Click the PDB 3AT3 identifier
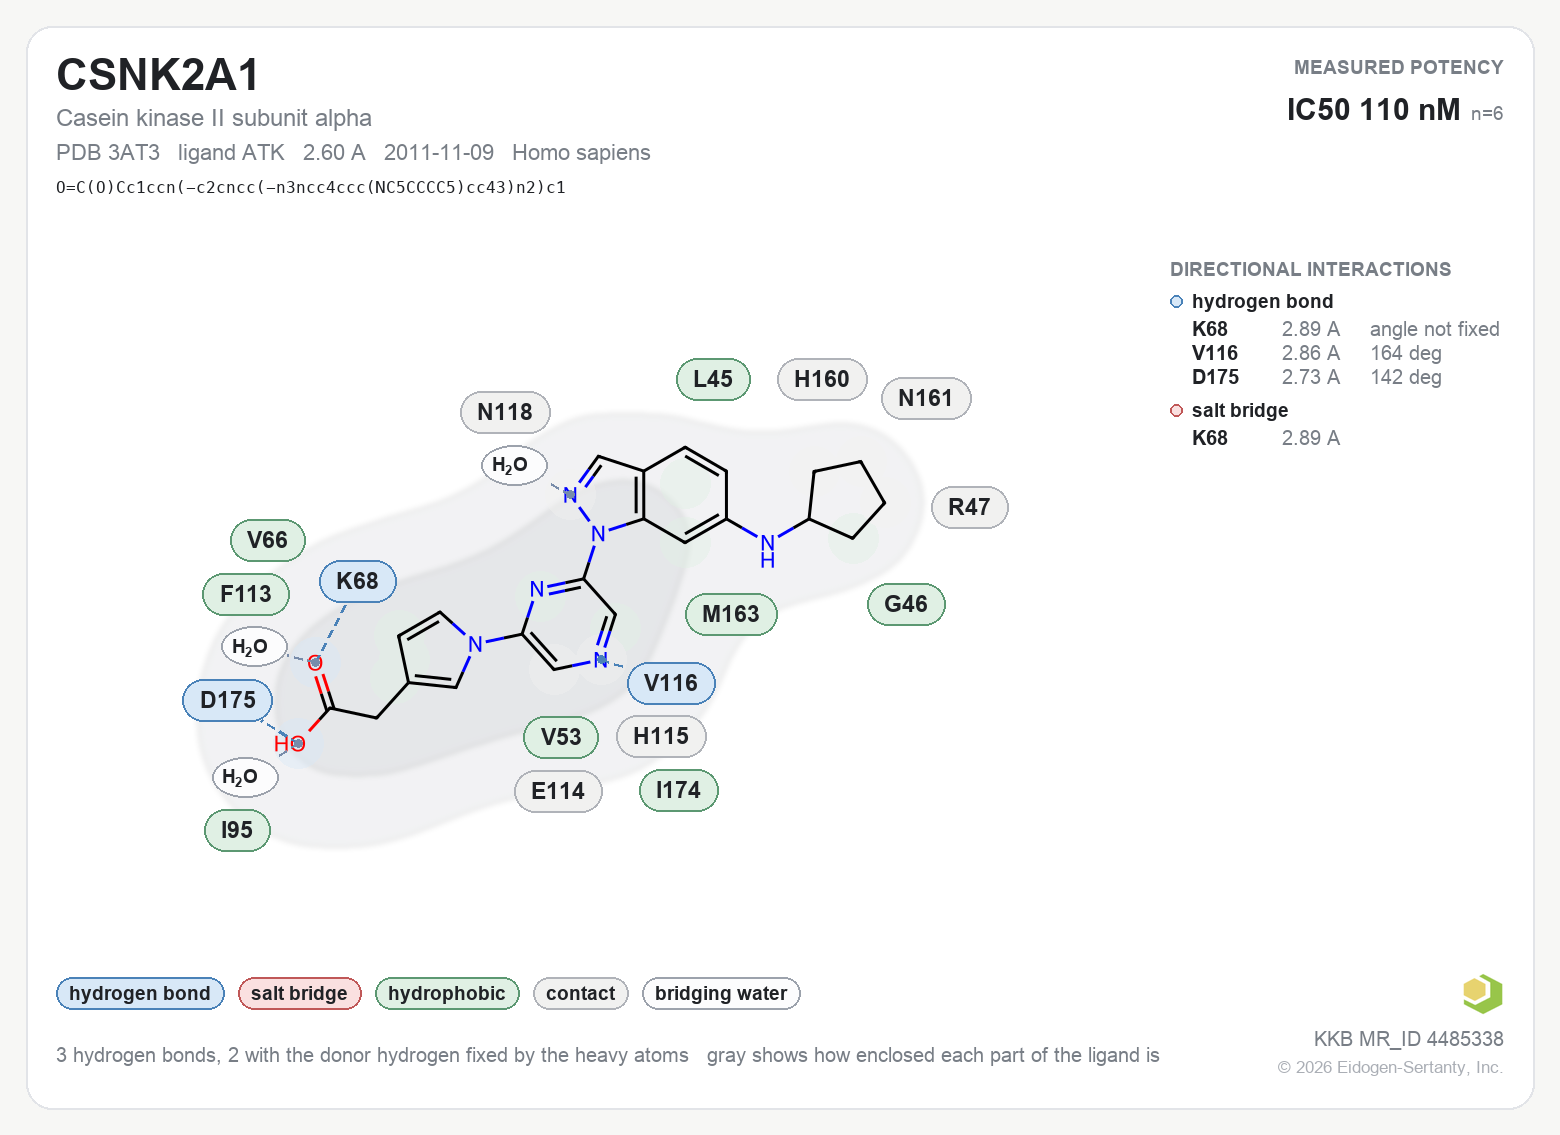1560x1135 pixels. coord(108,152)
